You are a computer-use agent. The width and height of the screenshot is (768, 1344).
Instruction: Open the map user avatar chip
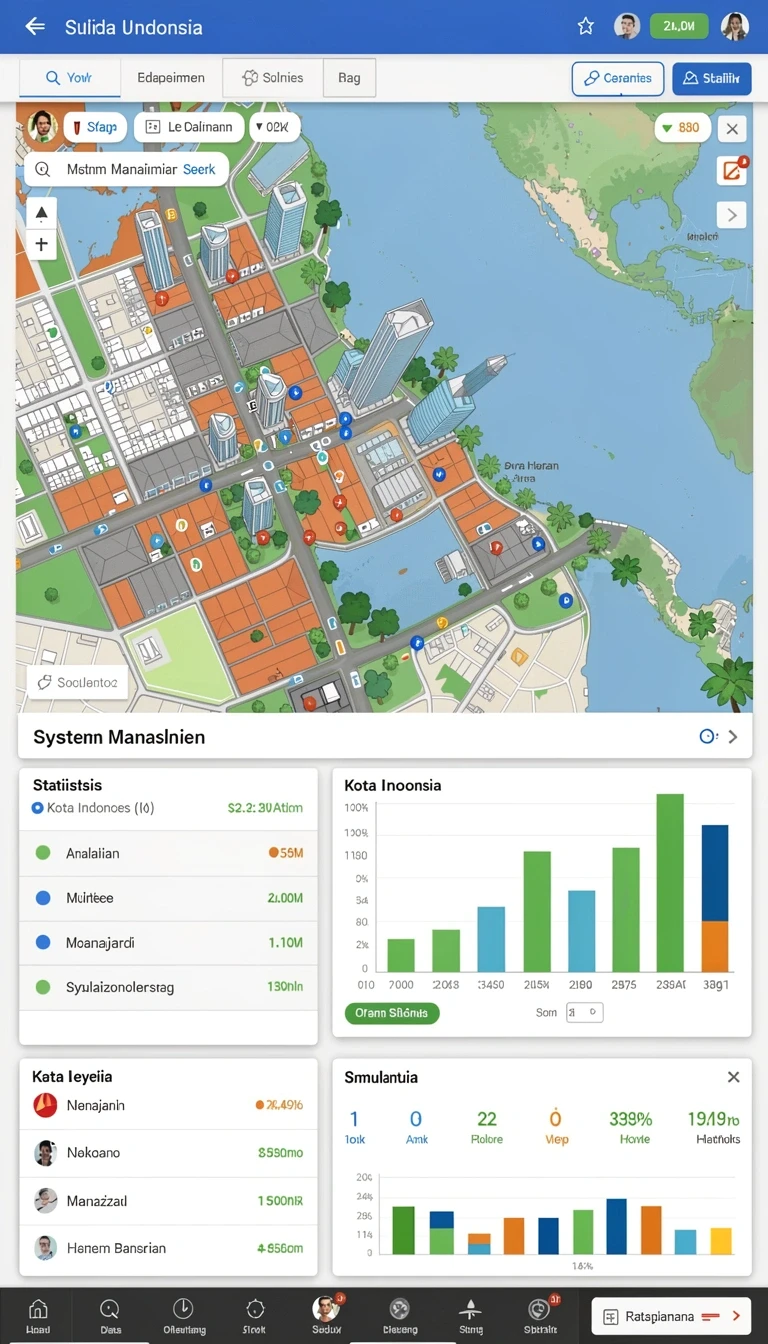[x=42, y=126]
